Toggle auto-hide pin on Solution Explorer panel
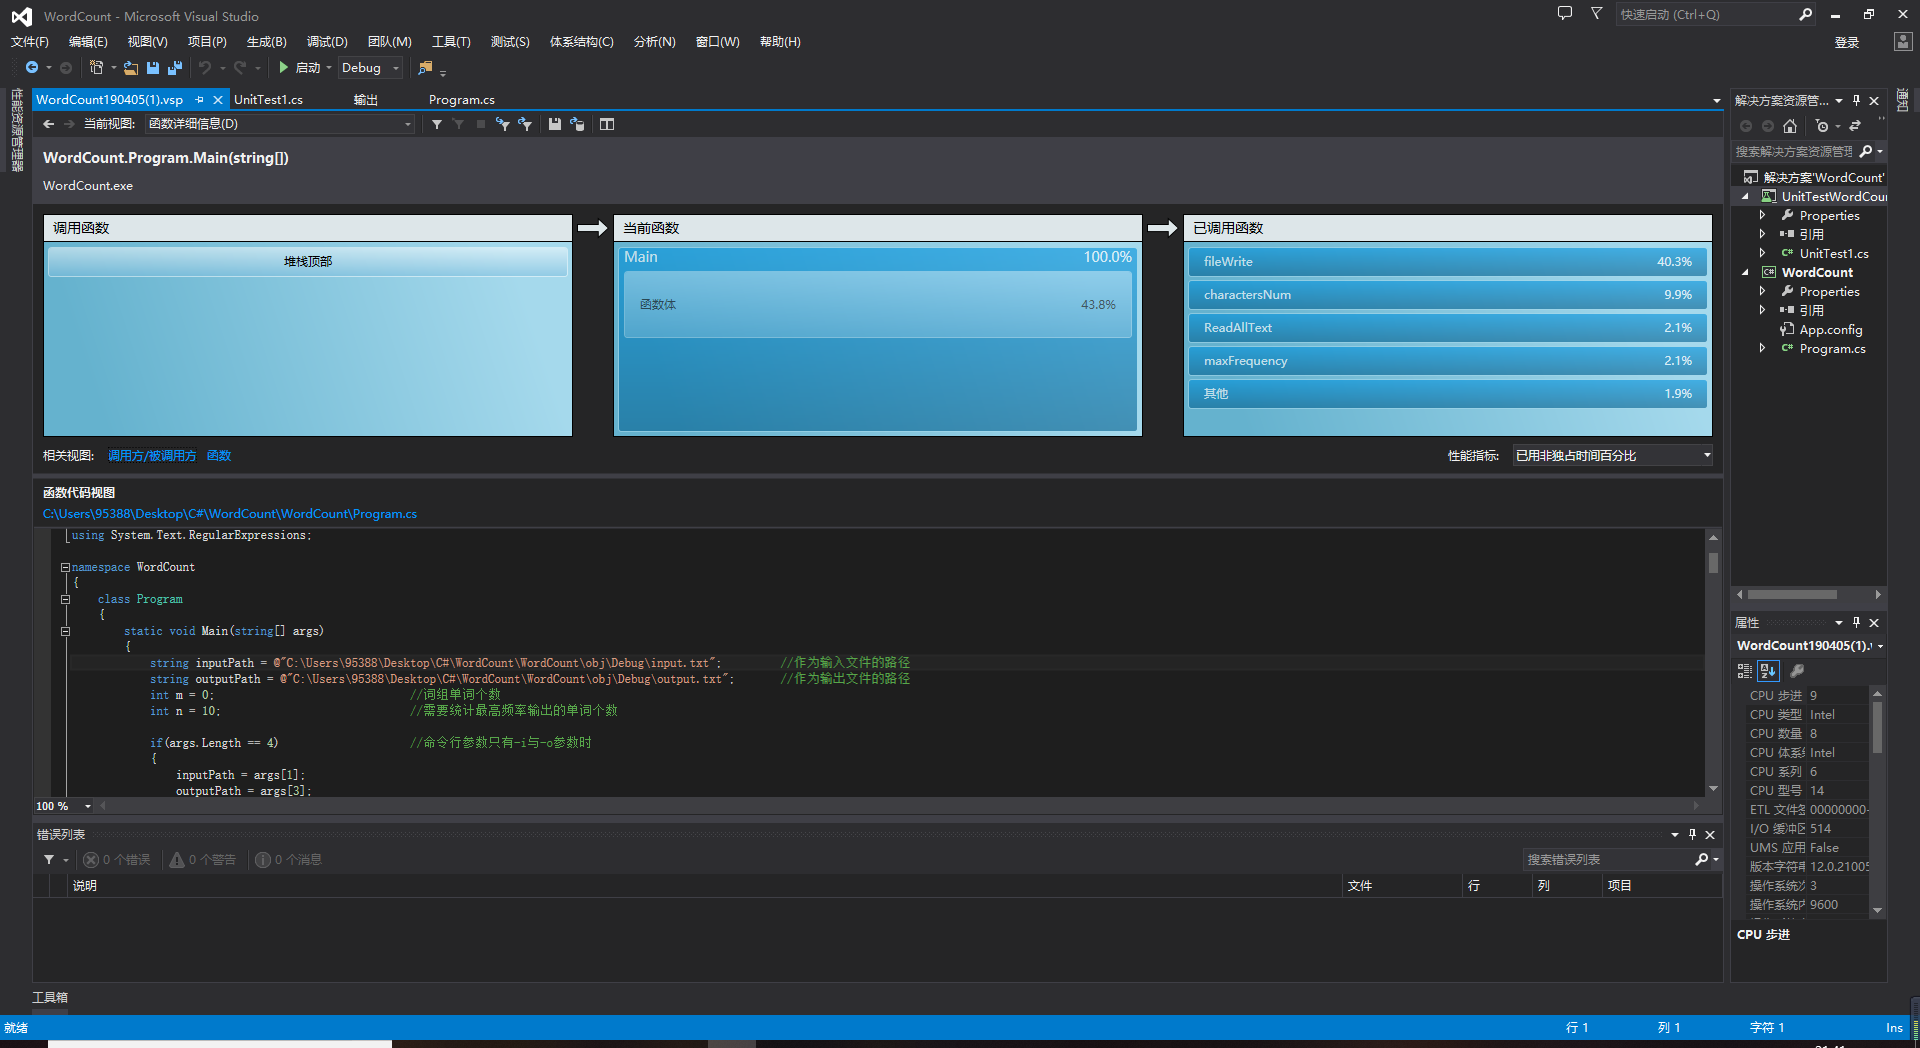The image size is (1920, 1048). [1856, 100]
